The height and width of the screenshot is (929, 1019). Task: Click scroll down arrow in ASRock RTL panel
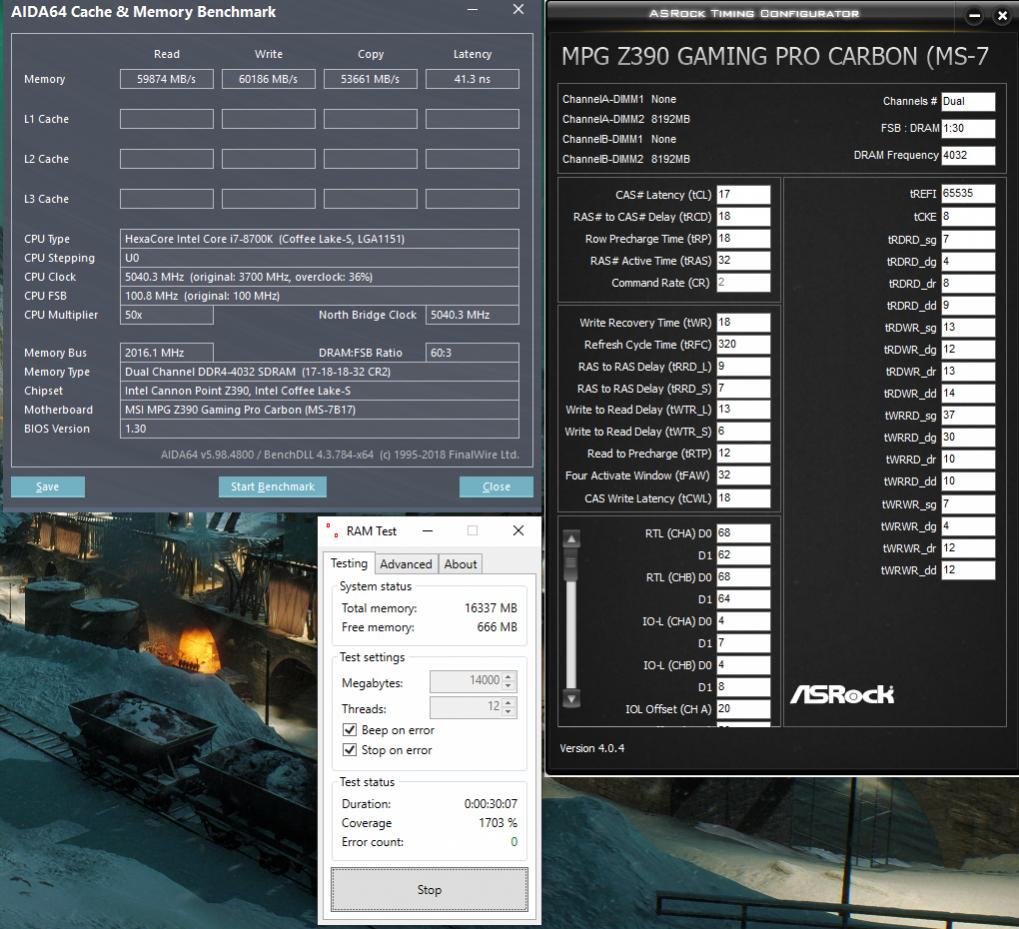click(x=571, y=699)
